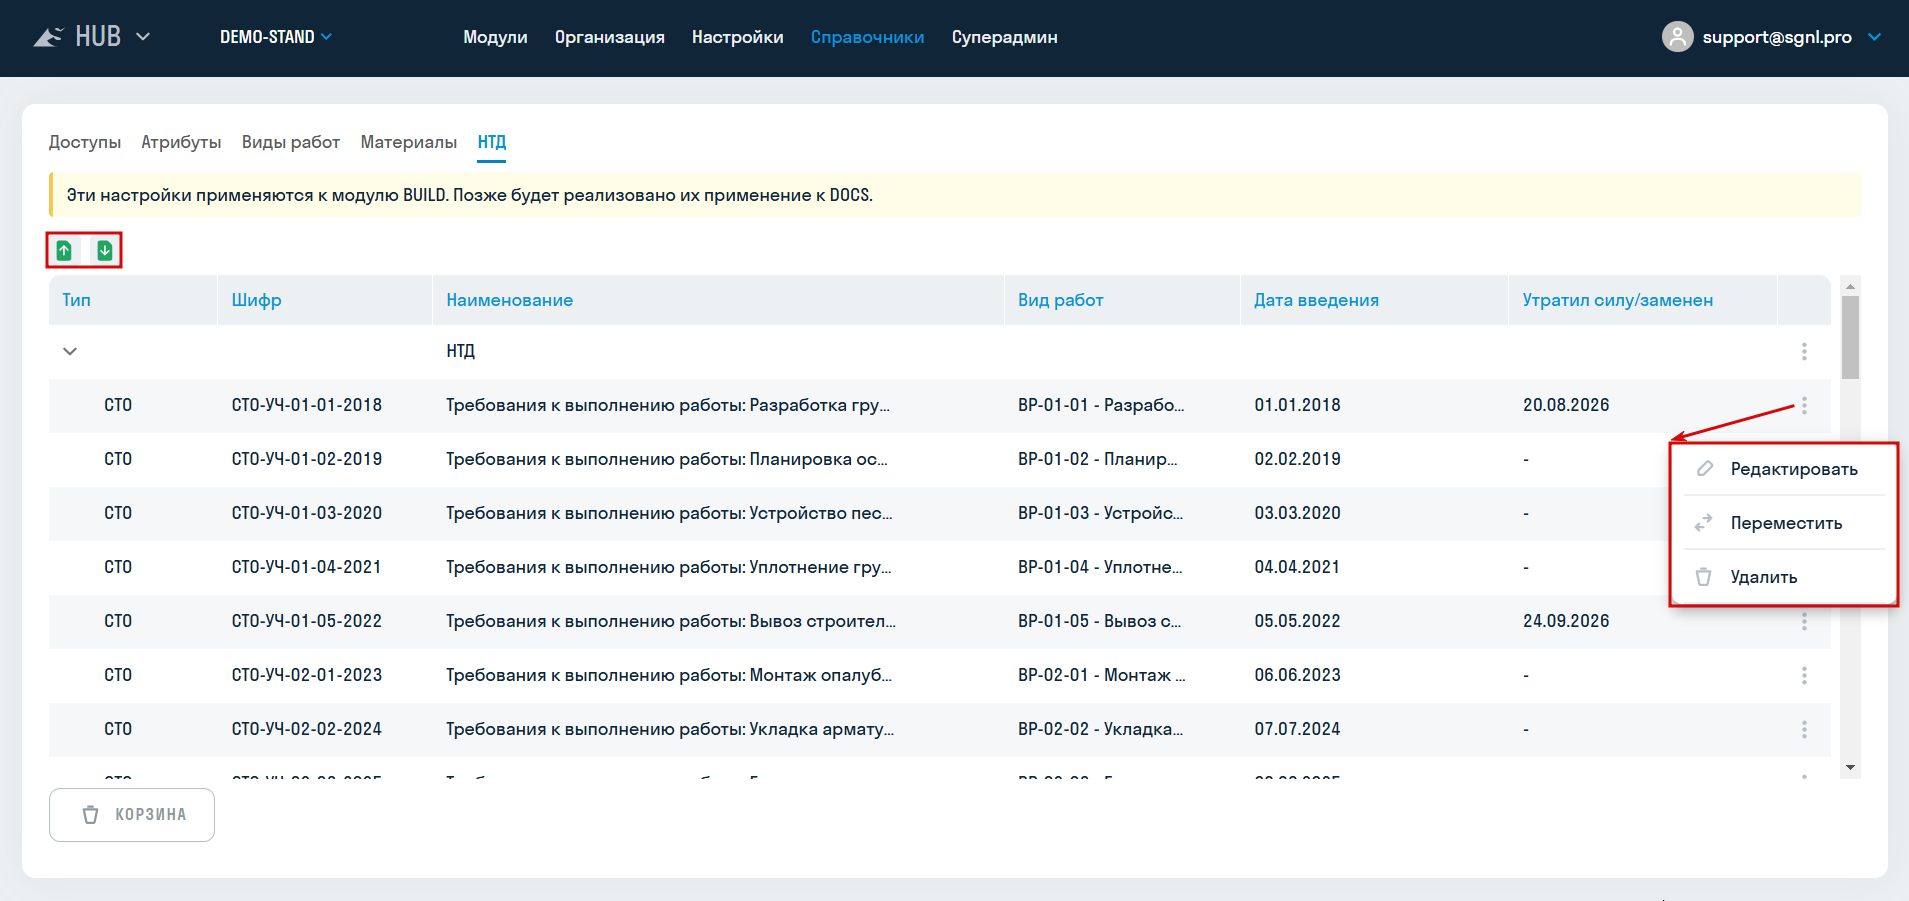This screenshot has width=1909, height=901.
Task: Click the arrows icon next to Переместить
Action: coord(1704,523)
